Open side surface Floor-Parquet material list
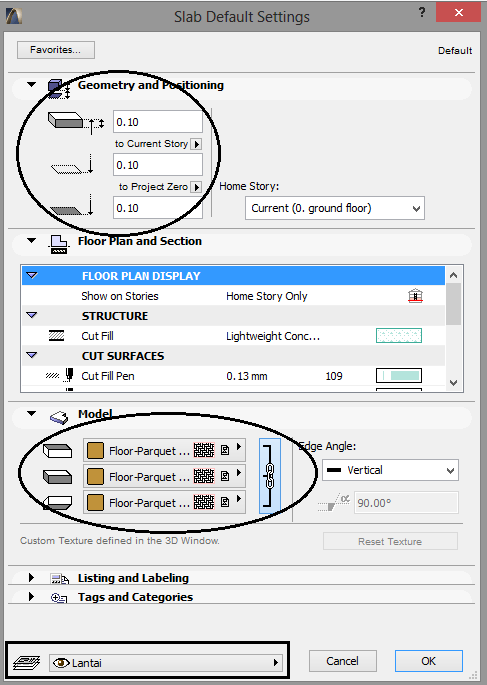The height and width of the screenshot is (685, 487). click(x=164, y=476)
